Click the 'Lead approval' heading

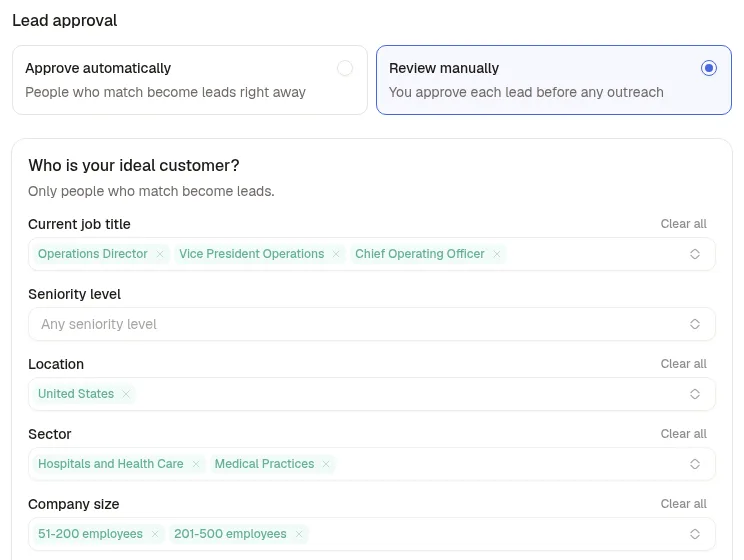pyautogui.click(x=65, y=20)
